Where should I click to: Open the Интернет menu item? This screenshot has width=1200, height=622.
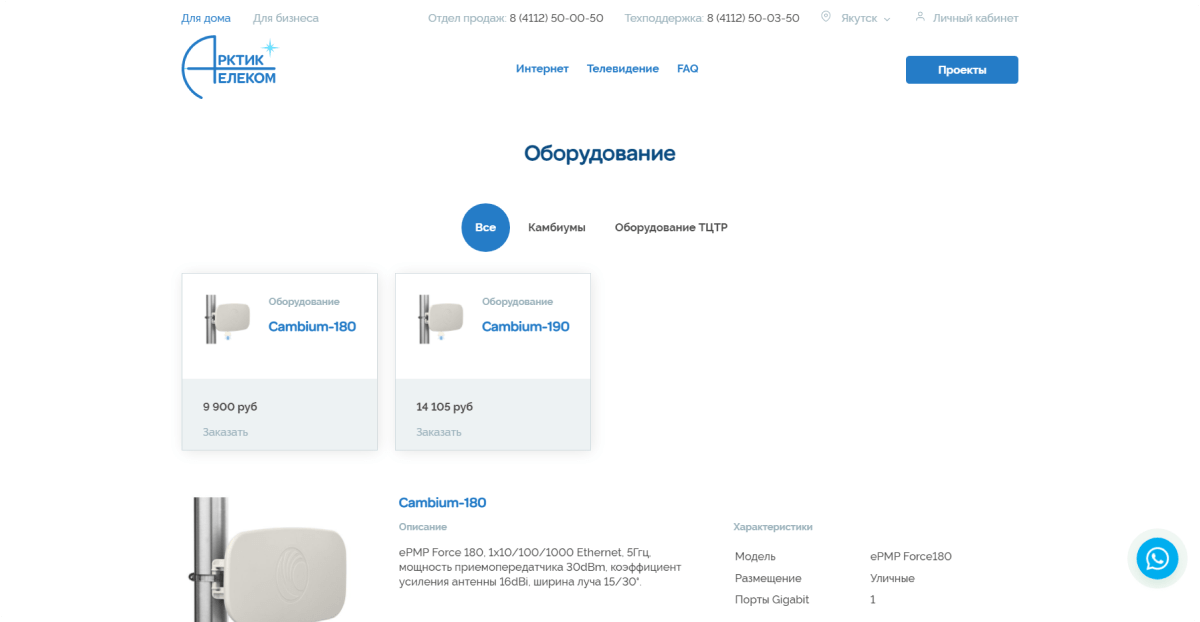(x=542, y=69)
